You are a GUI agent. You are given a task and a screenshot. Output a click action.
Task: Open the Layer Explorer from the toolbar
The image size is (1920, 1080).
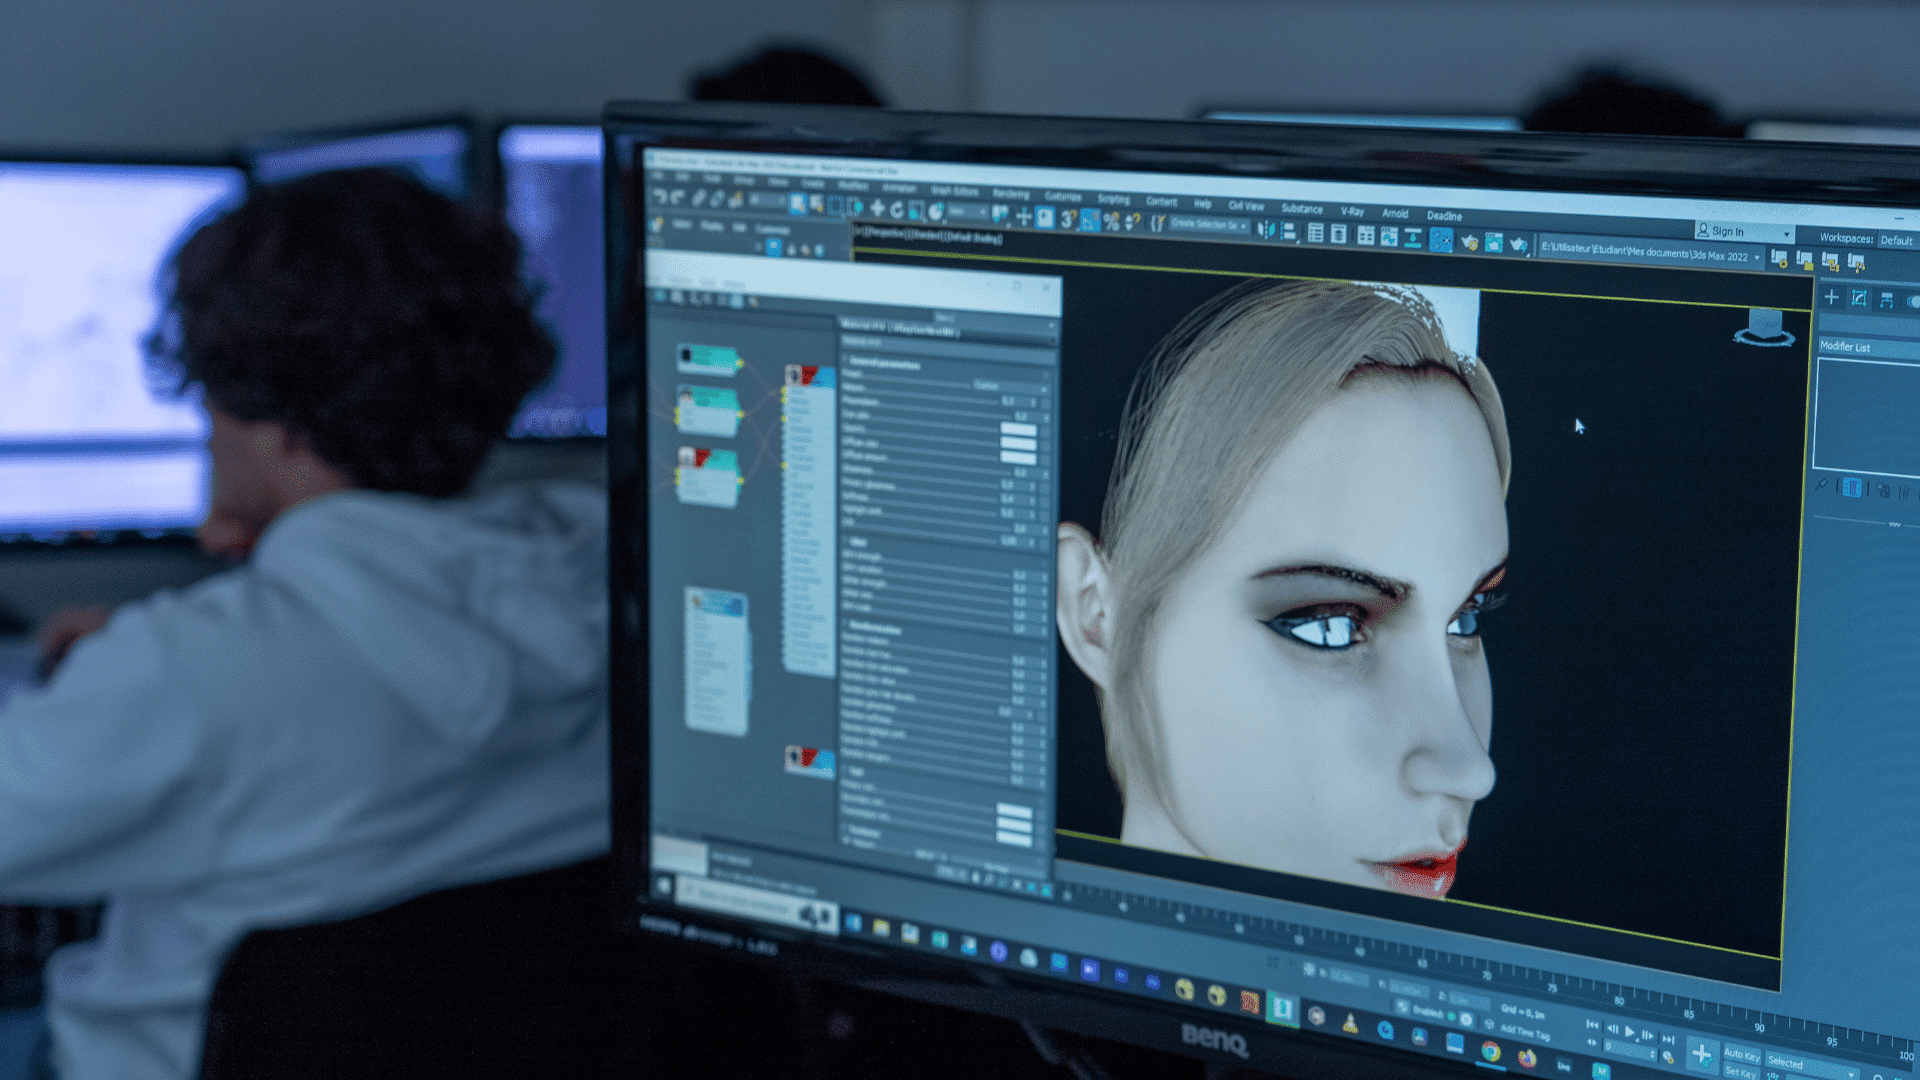[x=1339, y=234]
